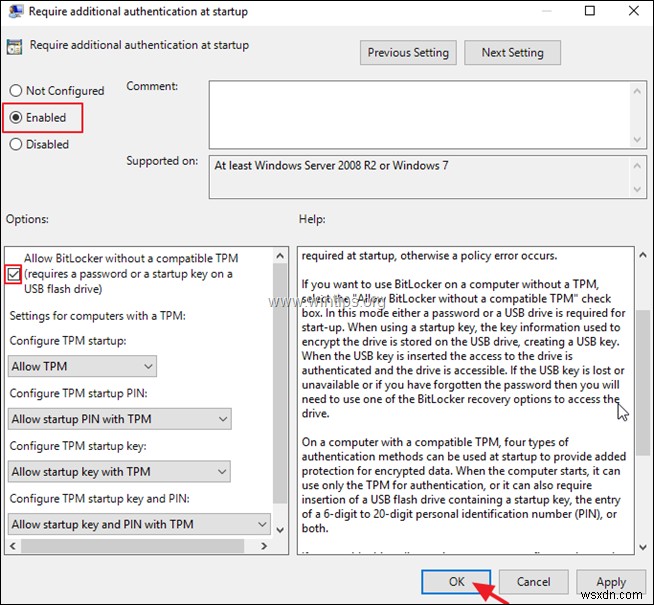Click the 'Supported on:' label
654x605 pixels.
[162, 161]
